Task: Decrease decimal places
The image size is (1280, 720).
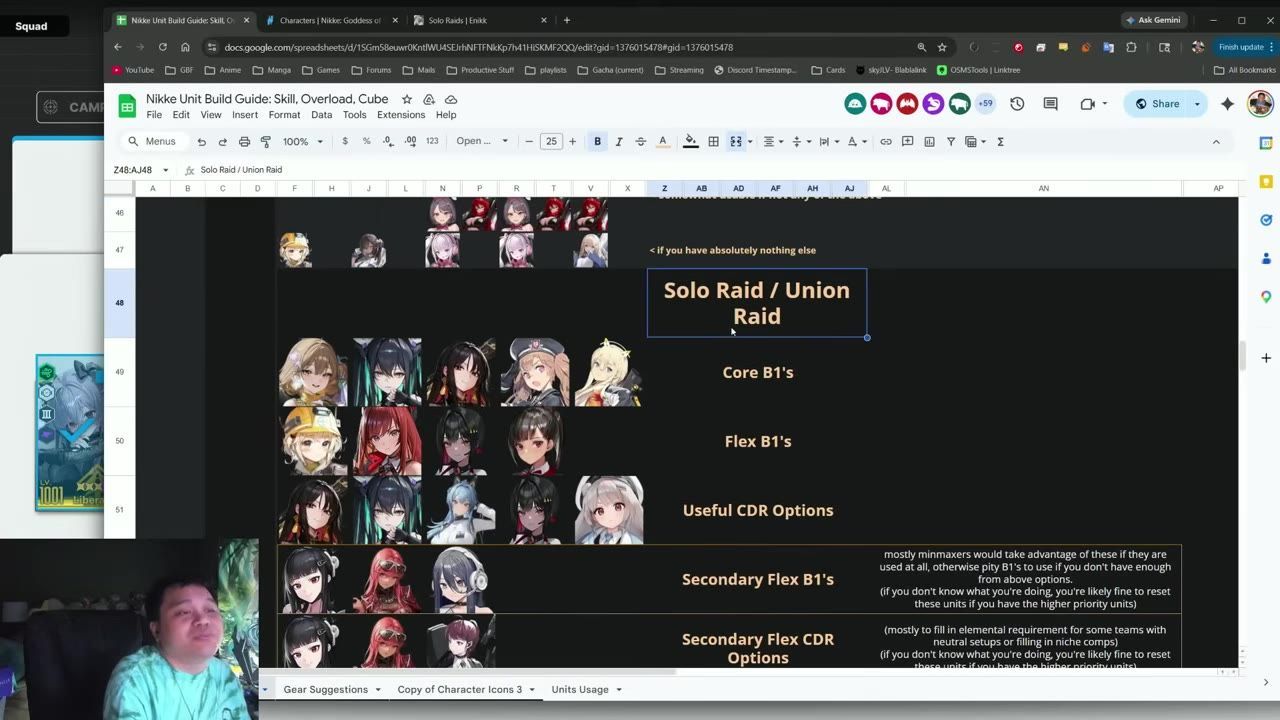Action: (x=388, y=142)
